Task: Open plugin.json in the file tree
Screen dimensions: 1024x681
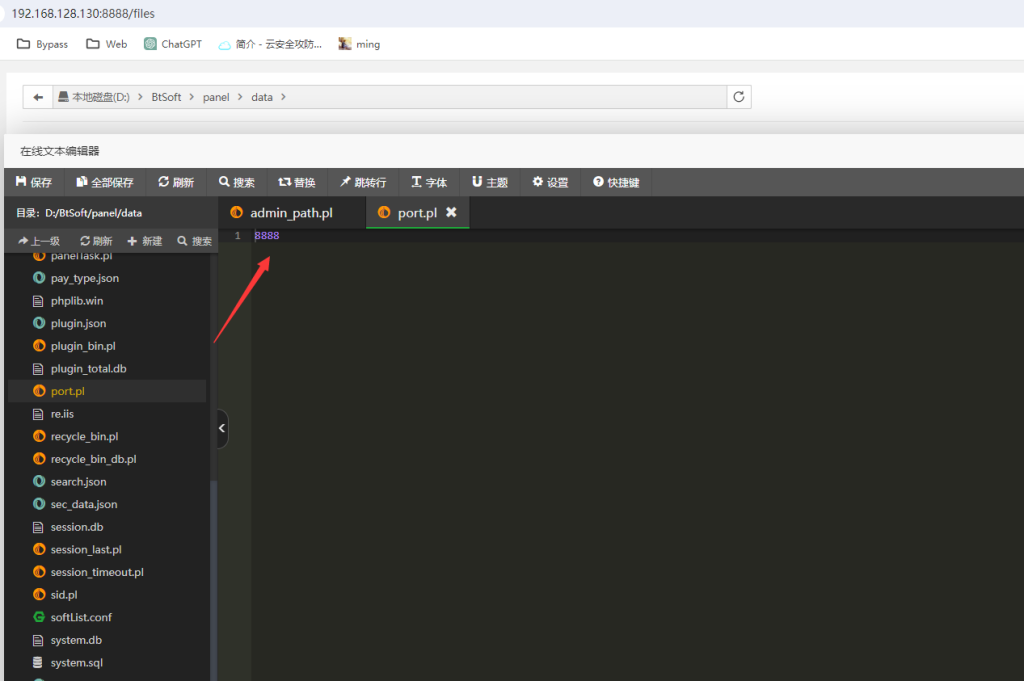Action: tap(78, 323)
